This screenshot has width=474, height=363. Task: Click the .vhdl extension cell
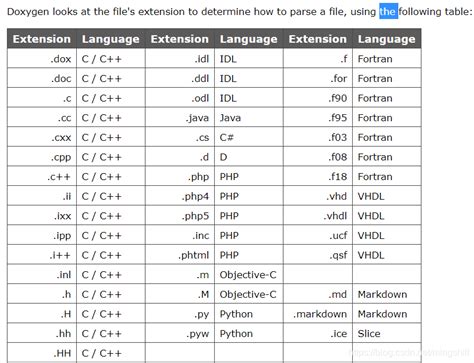click(x=318, y=216)
